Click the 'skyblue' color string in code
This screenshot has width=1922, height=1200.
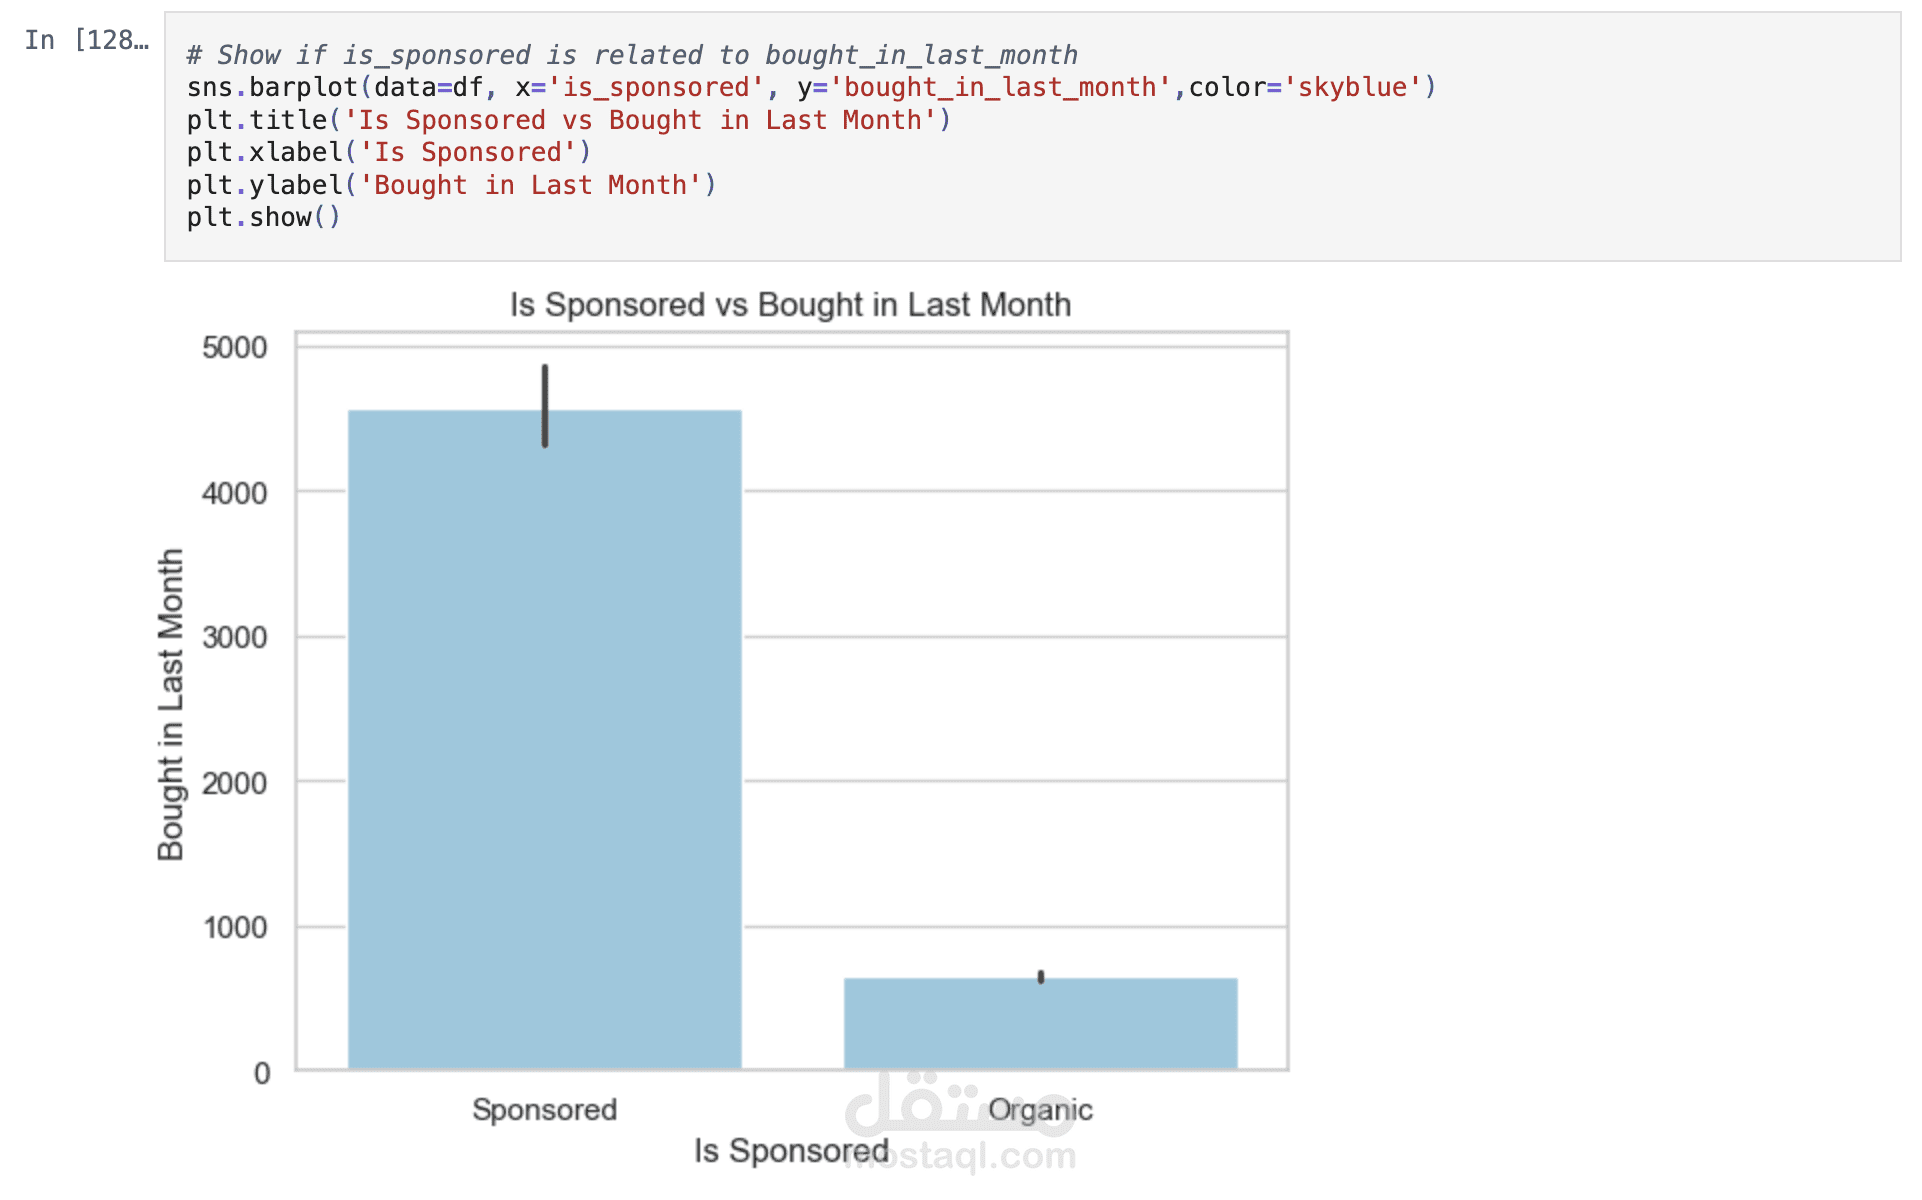click(x=1352, y=88)
